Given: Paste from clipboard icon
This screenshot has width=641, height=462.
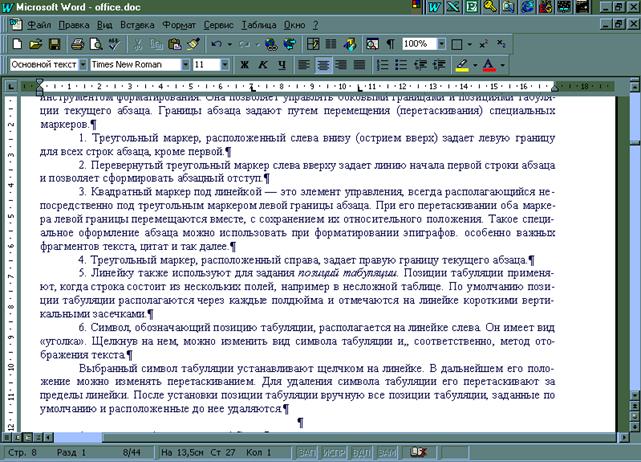Looking at the screenshot, I should tap(175, 44).
